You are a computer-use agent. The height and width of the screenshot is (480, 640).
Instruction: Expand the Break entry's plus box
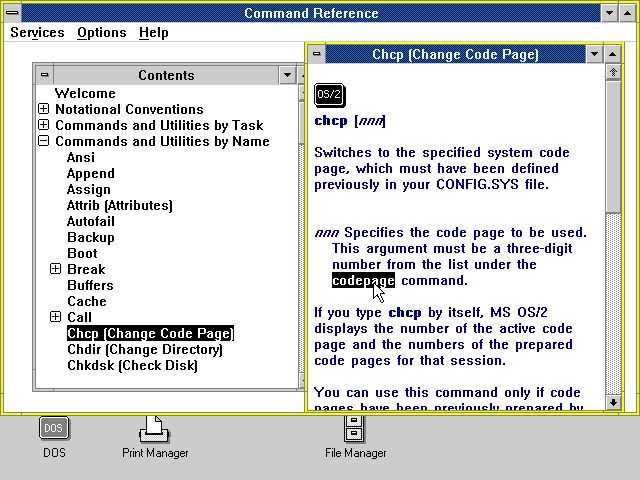(55, 269)
